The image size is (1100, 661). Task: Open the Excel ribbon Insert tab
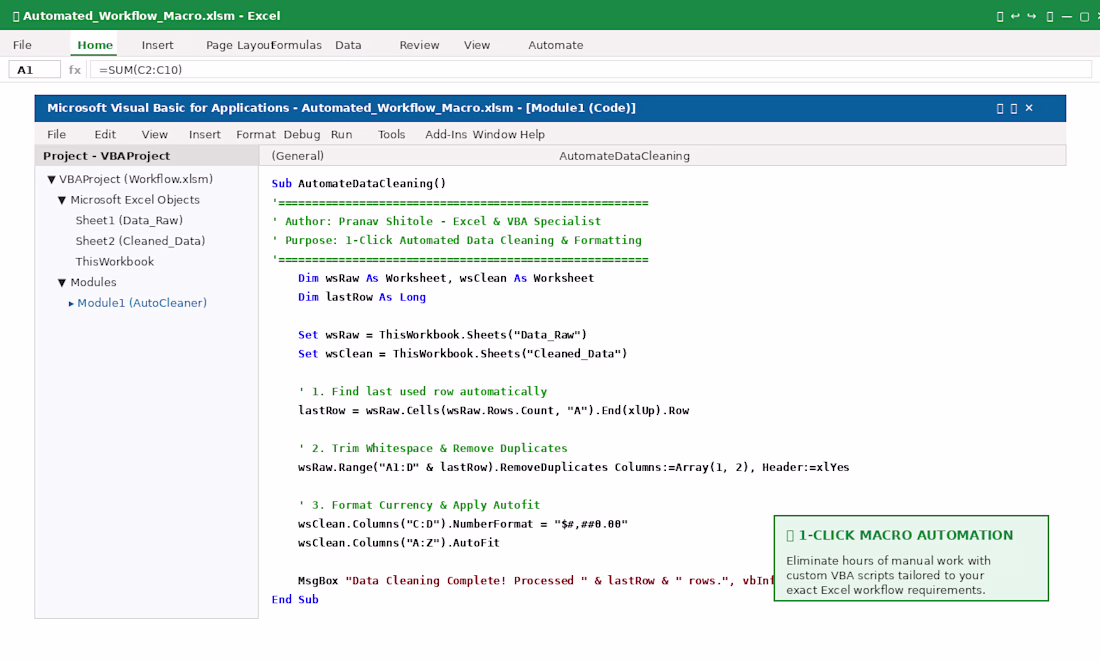(x=157, y=45)
